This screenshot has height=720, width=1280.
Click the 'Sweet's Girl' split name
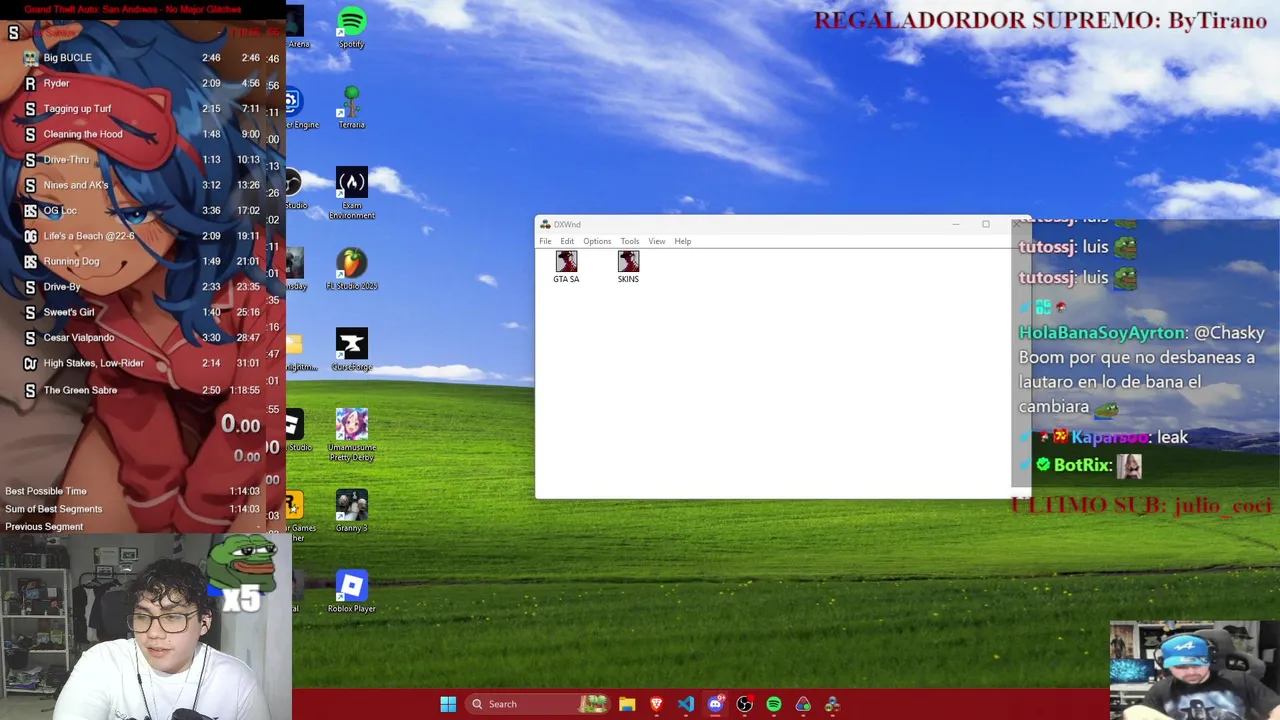(x=69, y=312)
